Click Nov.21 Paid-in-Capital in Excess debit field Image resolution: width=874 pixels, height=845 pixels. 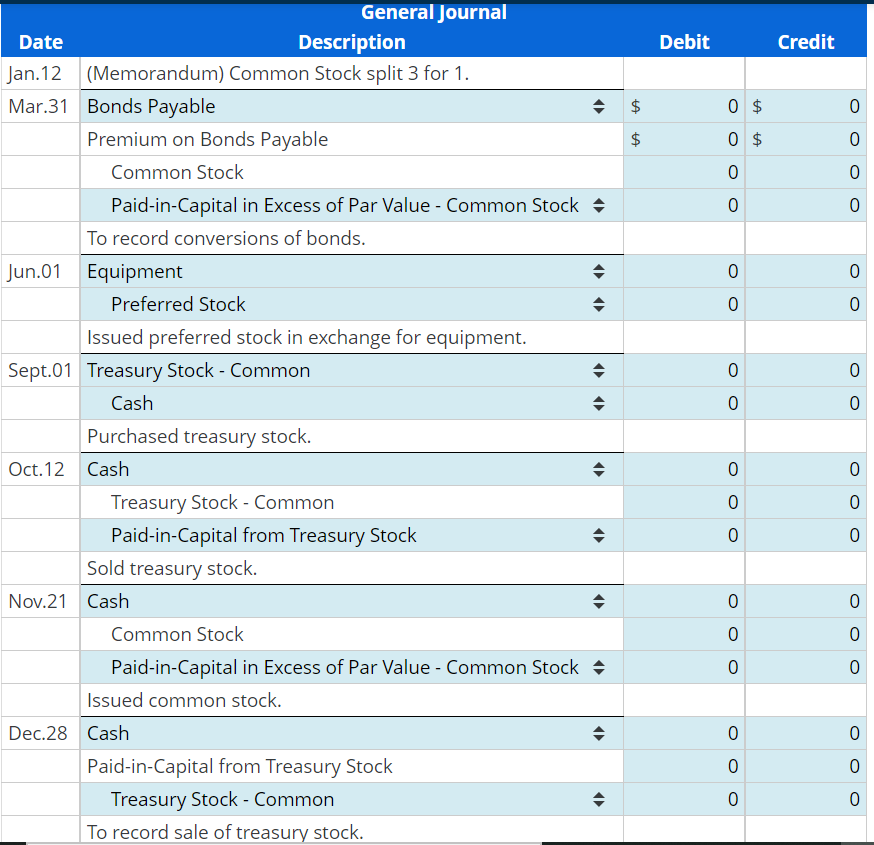coord(684,667)
